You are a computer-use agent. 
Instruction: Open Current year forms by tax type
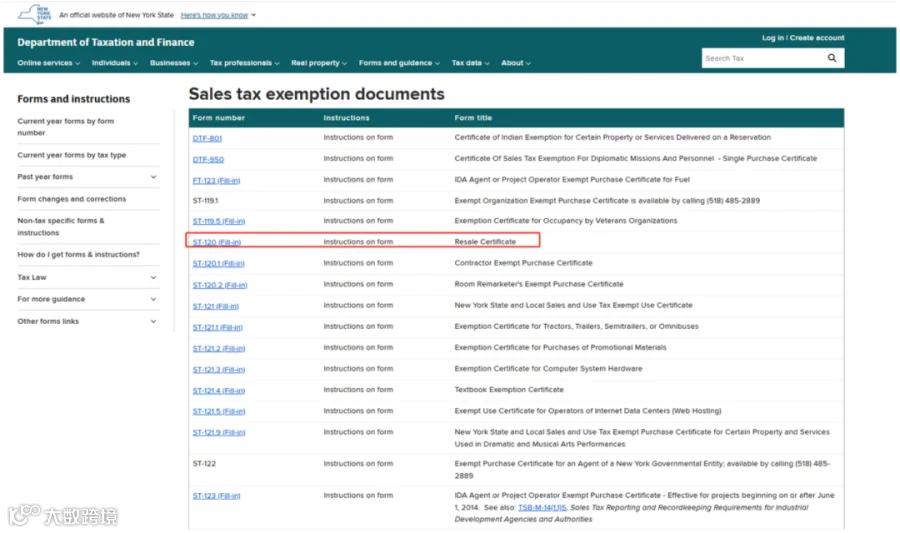coord(72,155)
